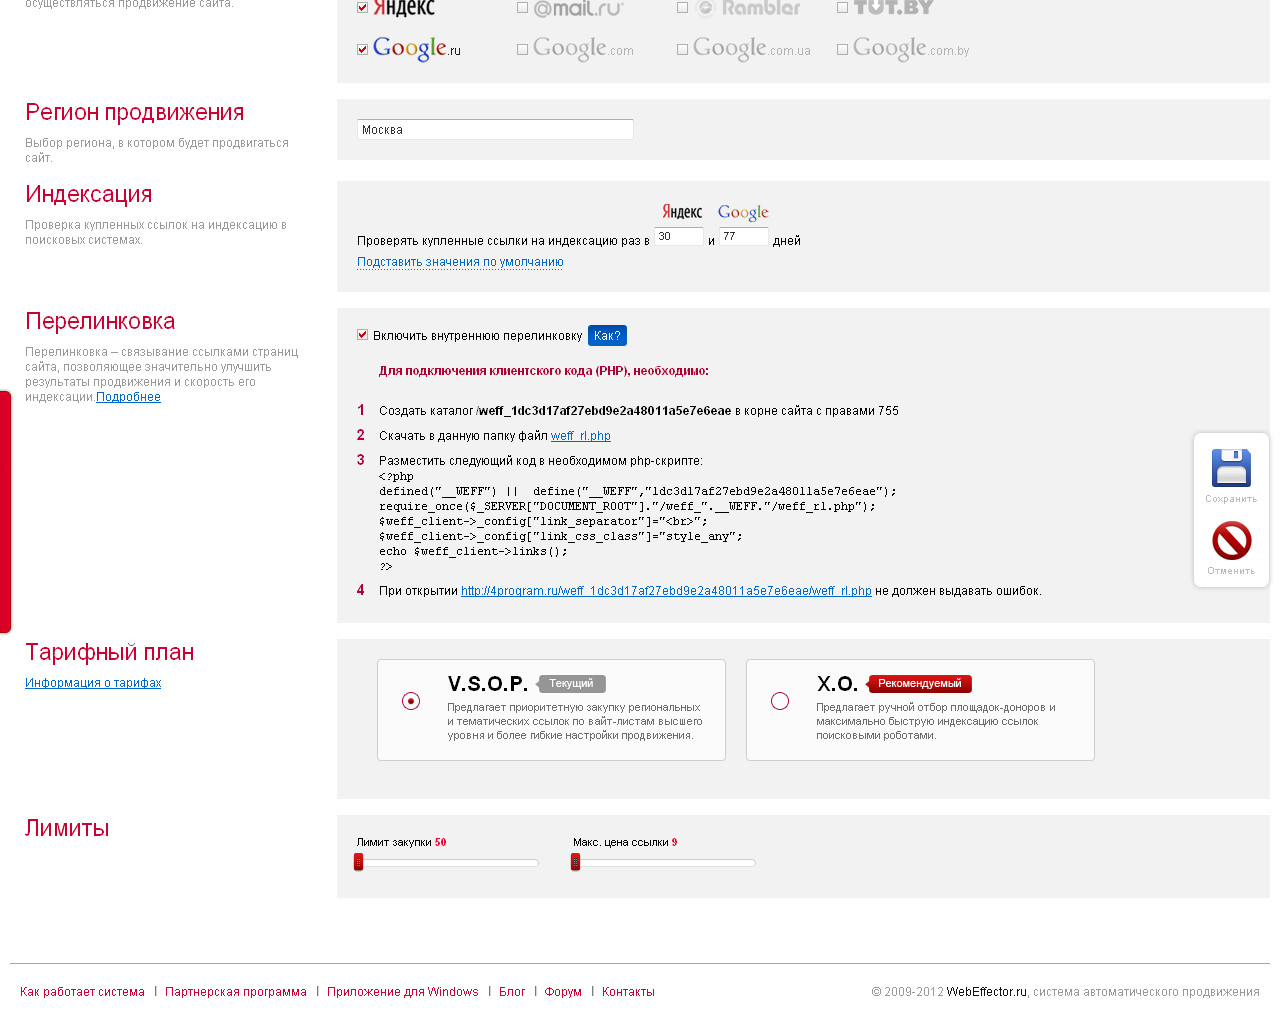Select the V.S.O.P. tariff radio button
This screenshot has width=1280, height=1024.
click(x=411, y=701)
